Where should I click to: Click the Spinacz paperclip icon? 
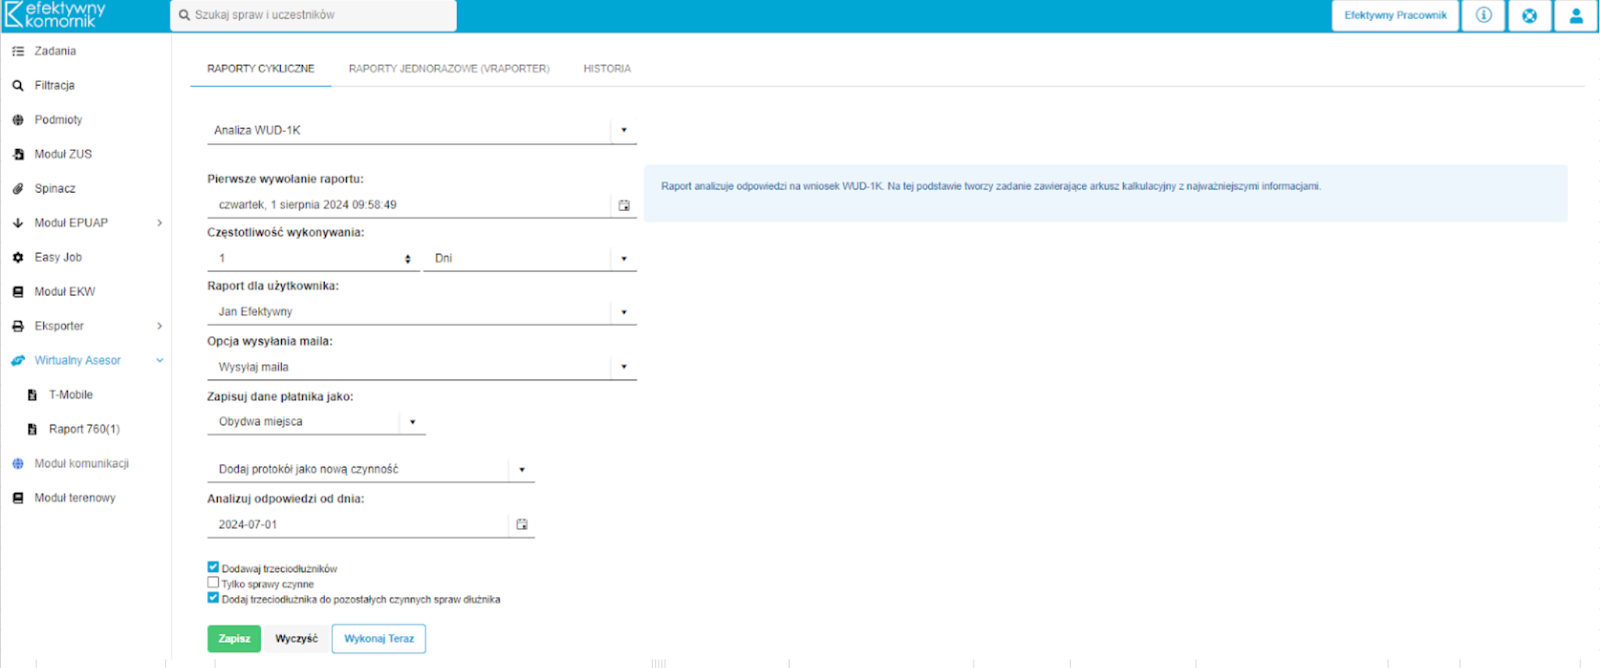[x=18, y=189]
